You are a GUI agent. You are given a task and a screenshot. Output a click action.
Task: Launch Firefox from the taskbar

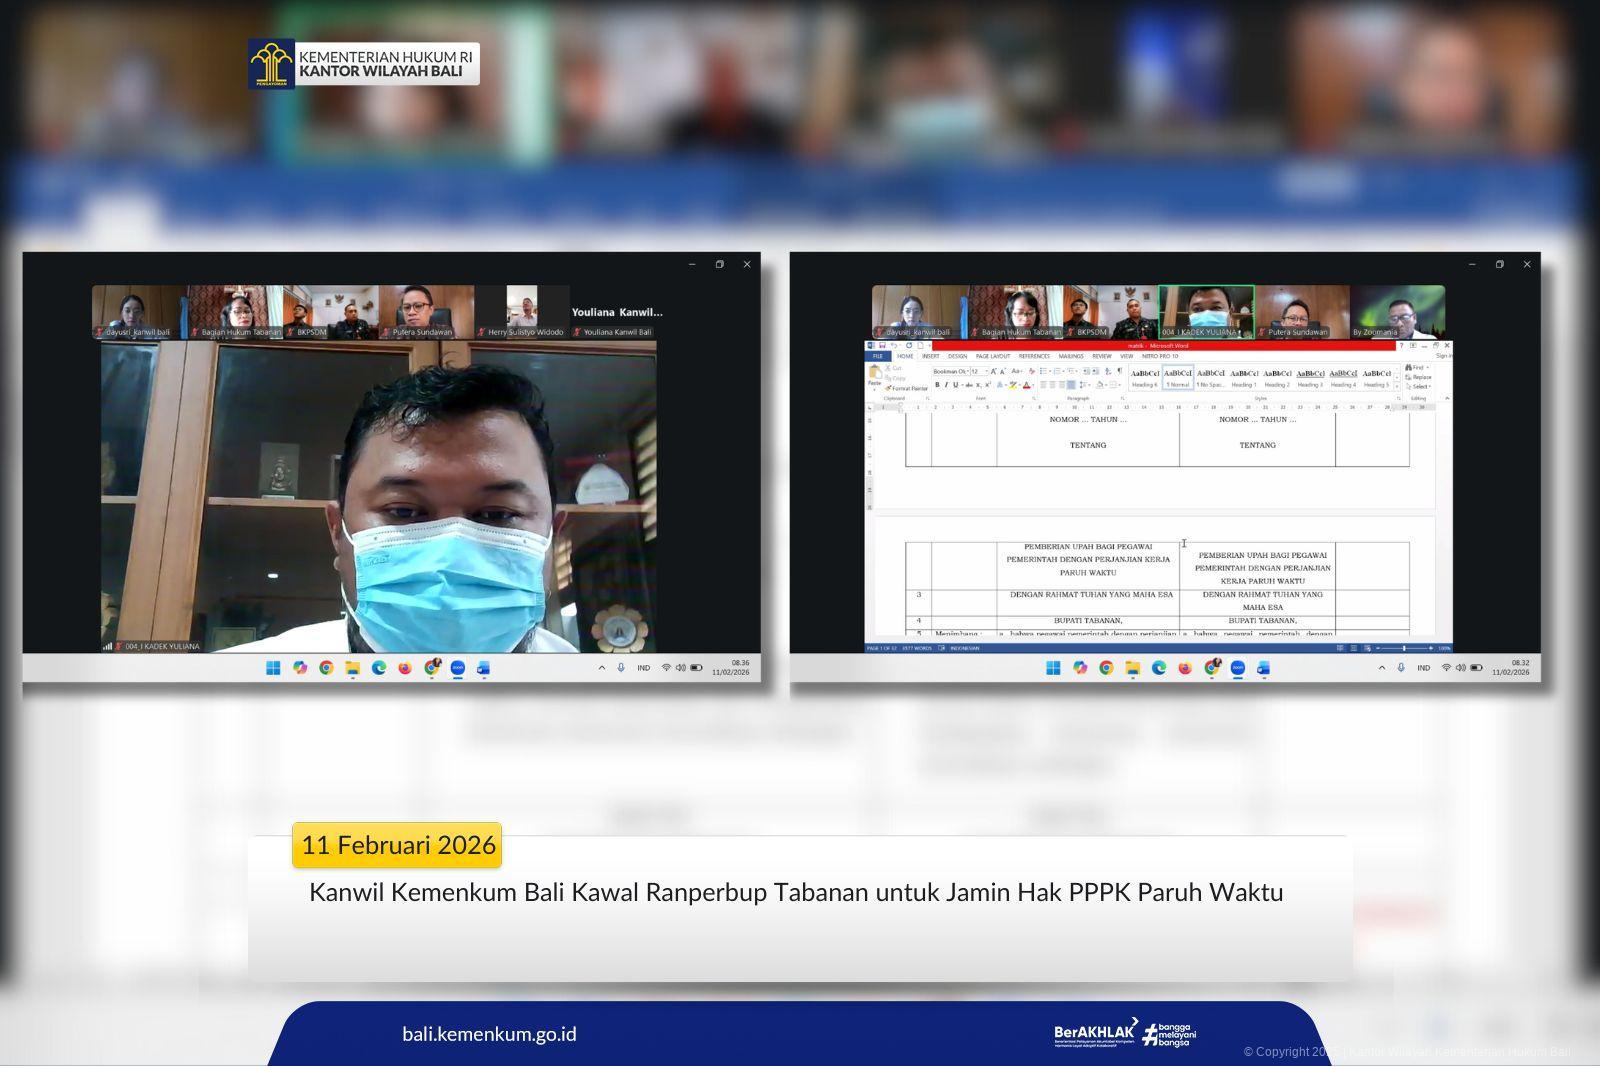click(x=1185, y=668)
